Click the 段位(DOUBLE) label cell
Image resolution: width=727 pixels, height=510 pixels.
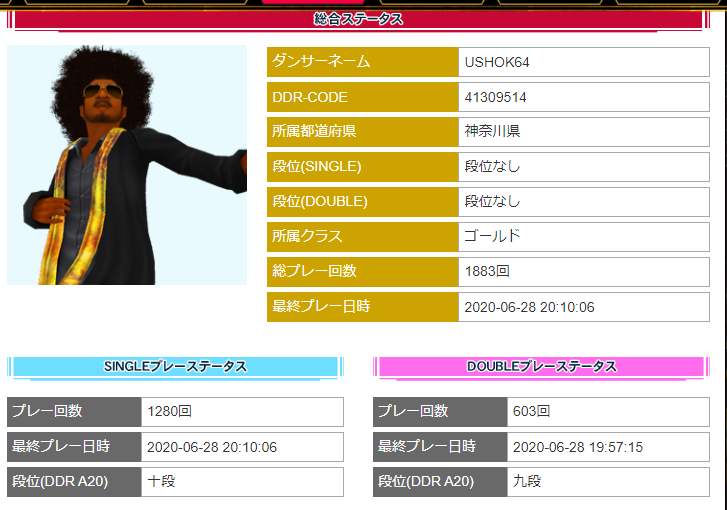[363, 202]
